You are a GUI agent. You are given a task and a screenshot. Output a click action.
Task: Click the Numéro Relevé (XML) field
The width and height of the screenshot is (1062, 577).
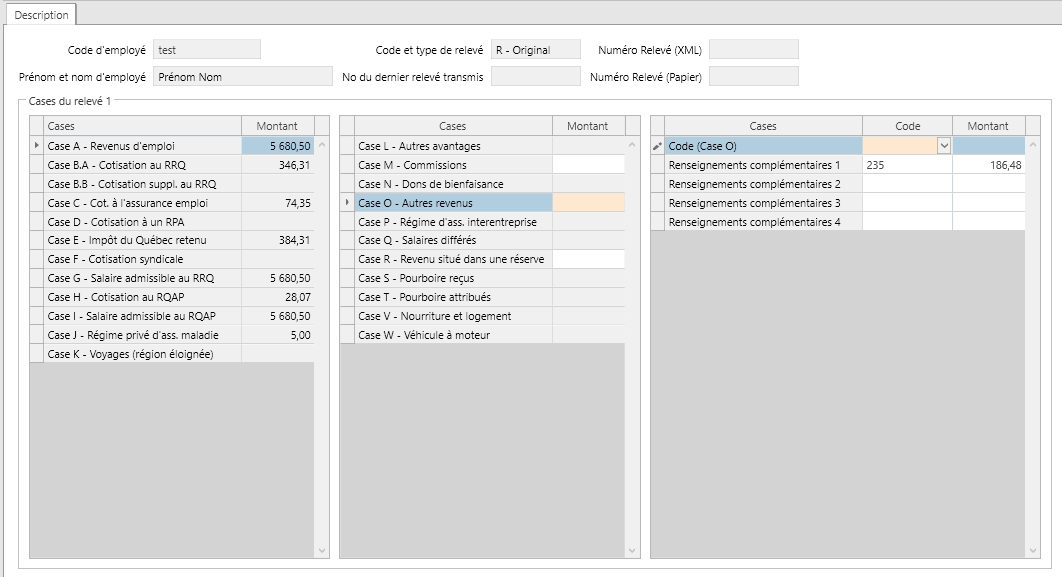(x=754, y=49)
